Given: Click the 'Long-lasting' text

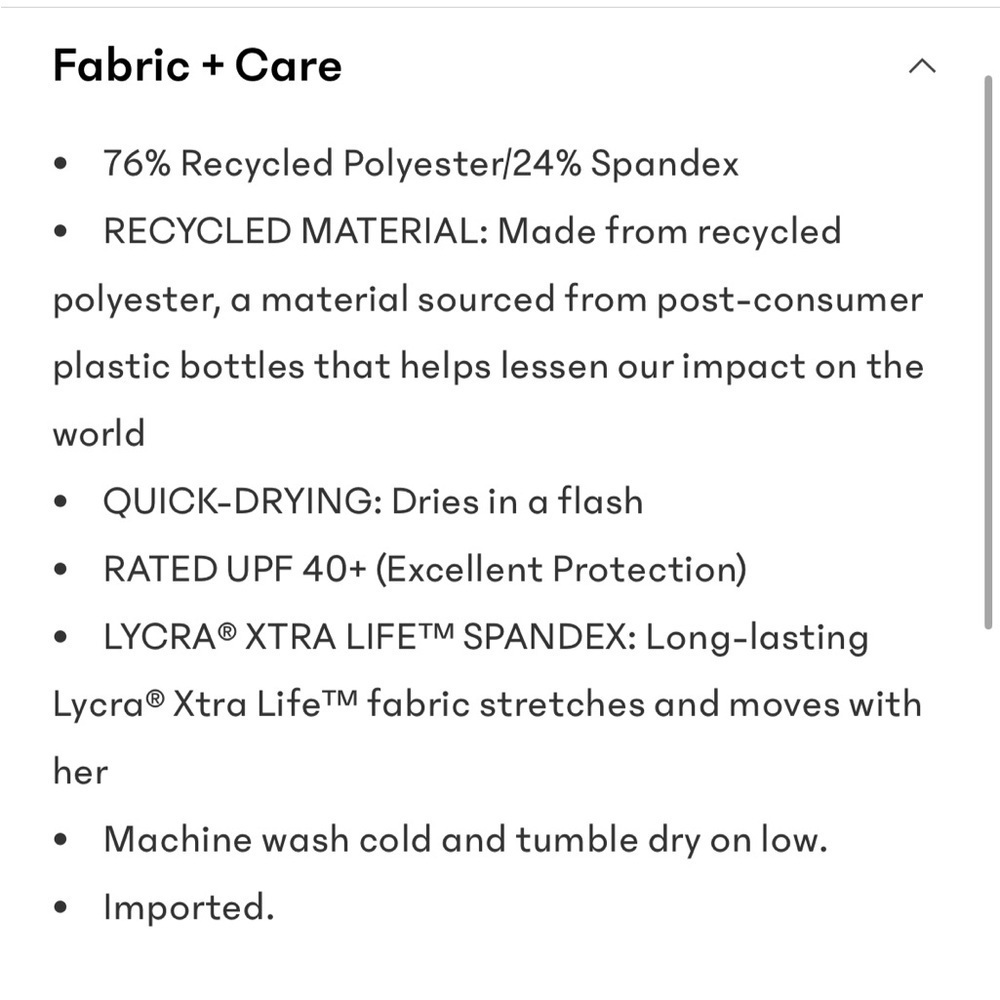Looking at the screenshot, I should click(757, 637).
